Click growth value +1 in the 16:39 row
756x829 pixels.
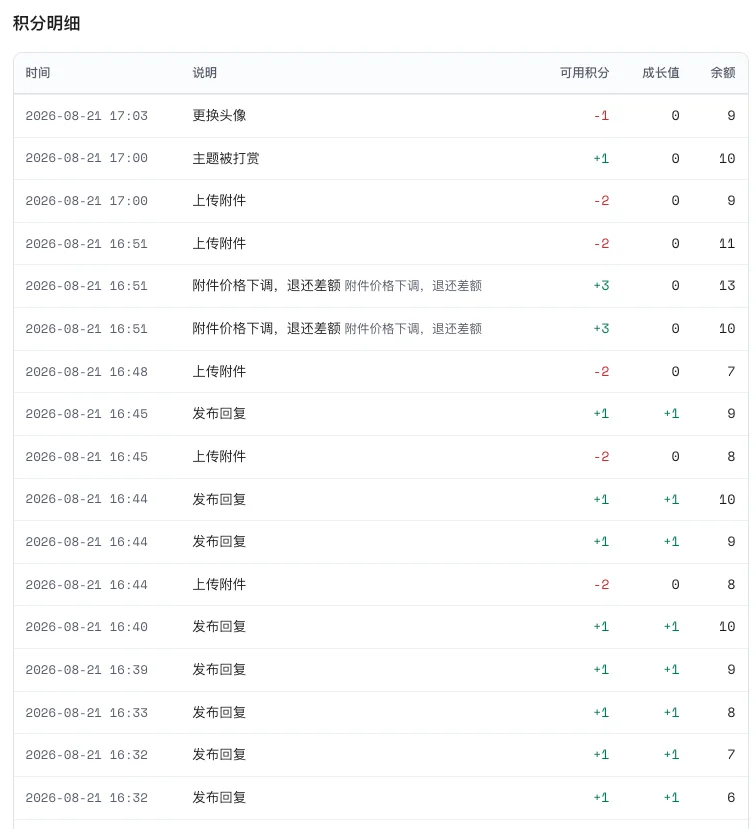click(x=671, y=670)
